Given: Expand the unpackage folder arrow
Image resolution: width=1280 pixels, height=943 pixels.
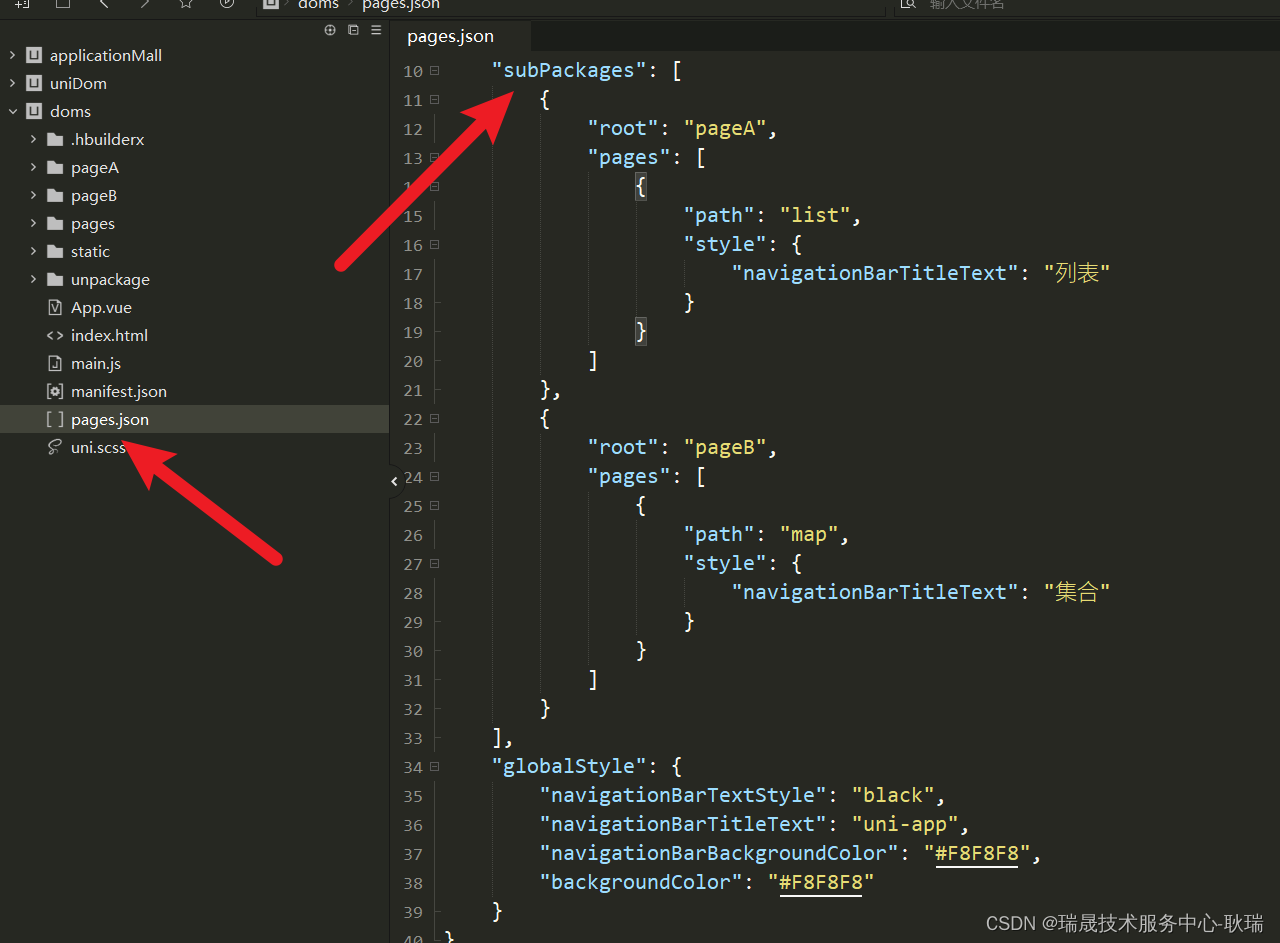Looking at the screenshot, I should point(33,280).
